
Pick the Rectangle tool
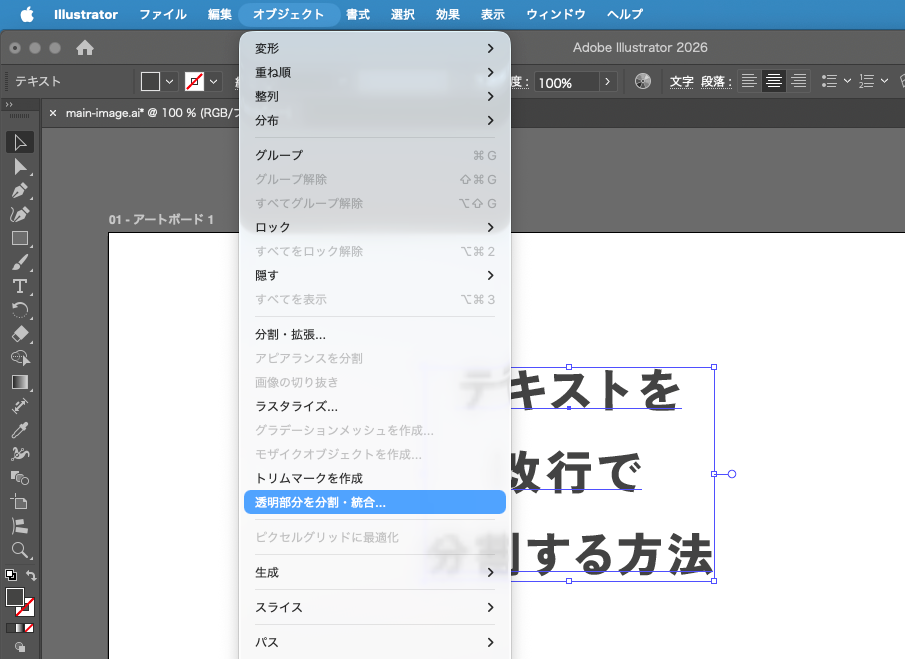click(x=20, y=239)
